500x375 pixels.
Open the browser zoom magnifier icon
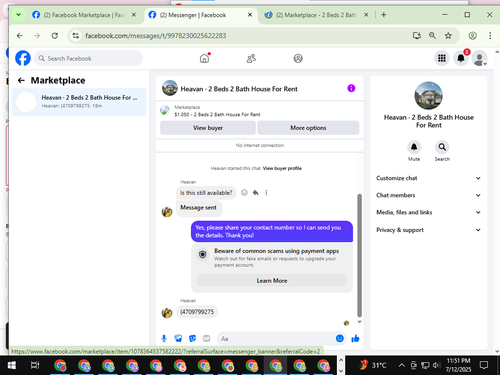[x=432, y=36]
